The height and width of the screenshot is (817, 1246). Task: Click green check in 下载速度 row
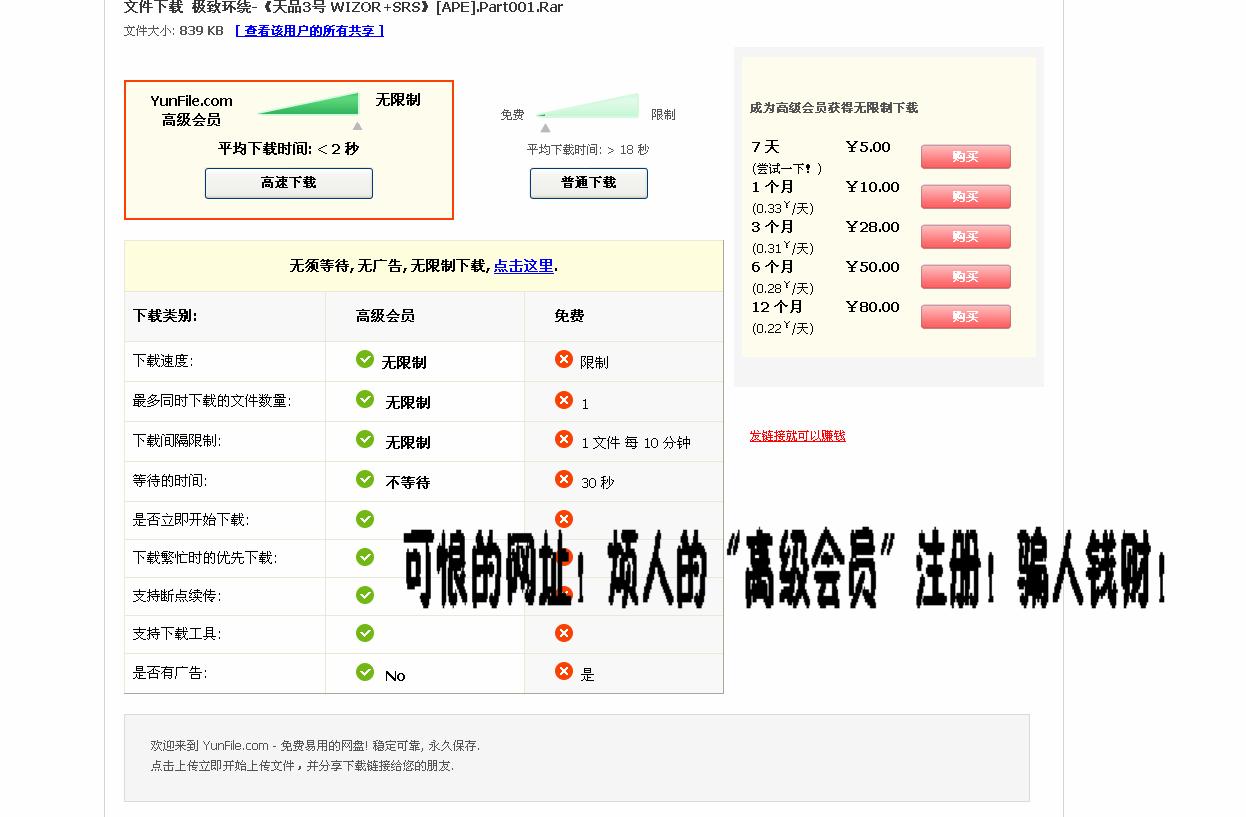365,359
